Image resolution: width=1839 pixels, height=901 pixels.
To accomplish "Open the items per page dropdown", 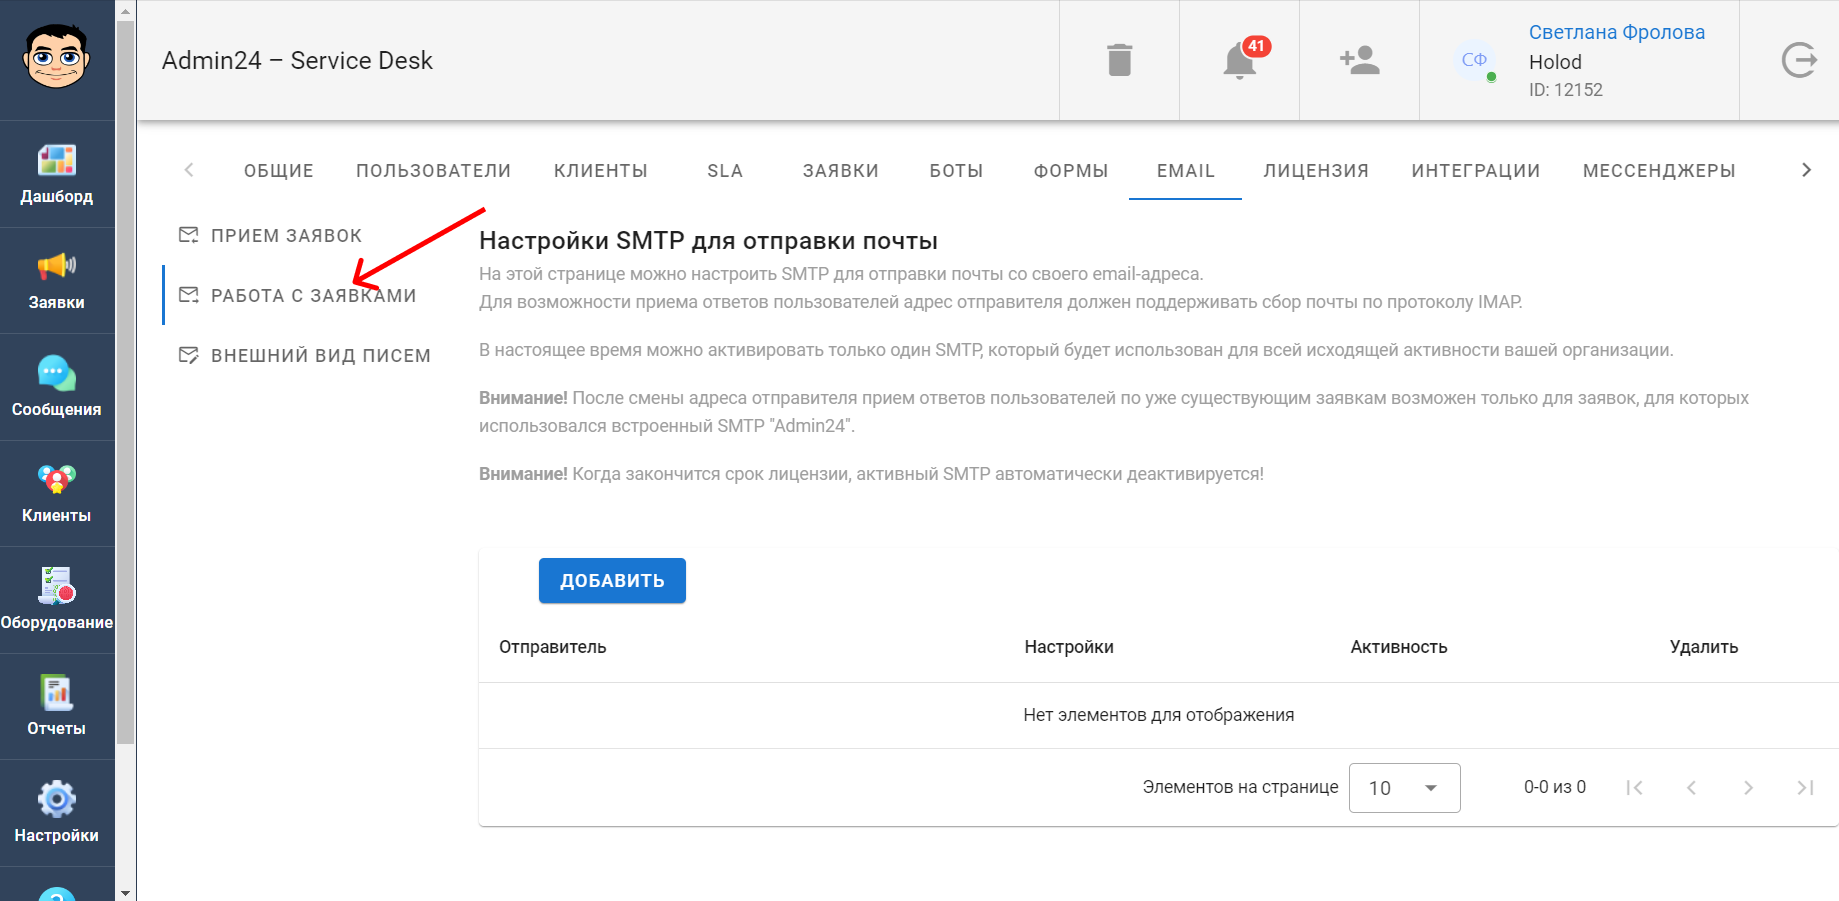I will coord(1404,788).
